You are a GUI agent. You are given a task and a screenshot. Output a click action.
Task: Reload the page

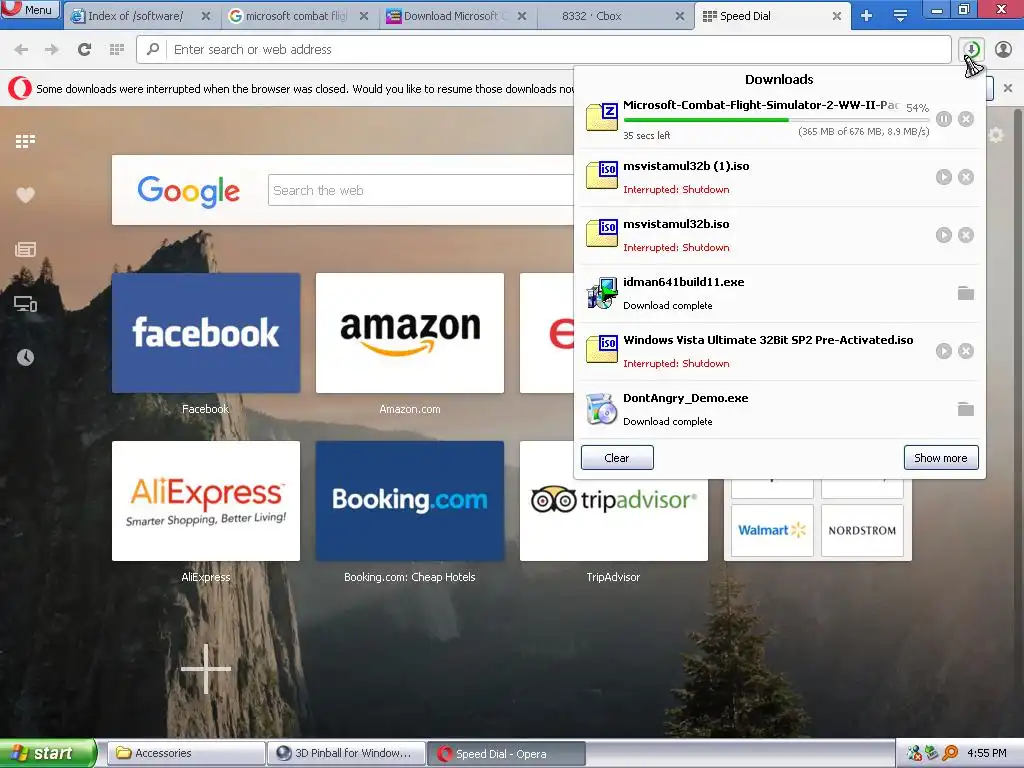(84, 50)
